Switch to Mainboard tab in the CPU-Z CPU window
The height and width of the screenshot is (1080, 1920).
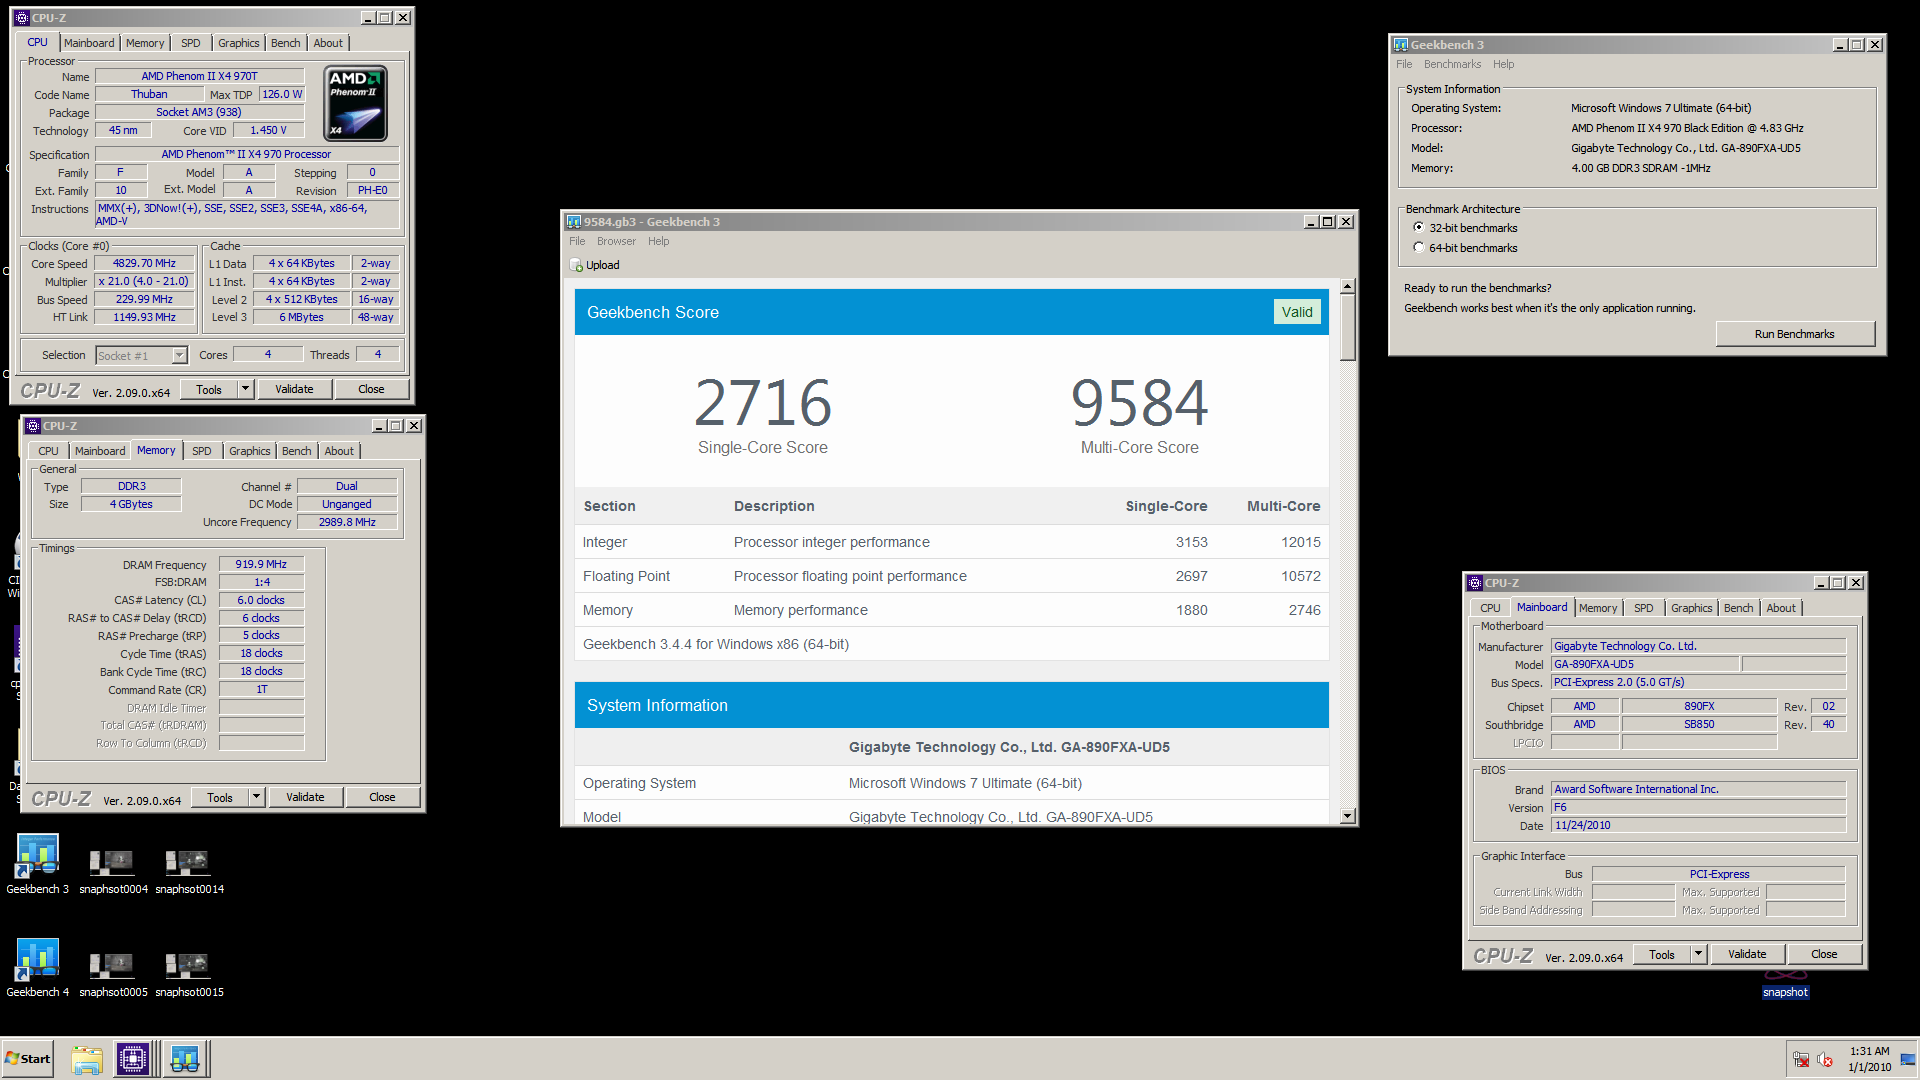click(89, 43)
